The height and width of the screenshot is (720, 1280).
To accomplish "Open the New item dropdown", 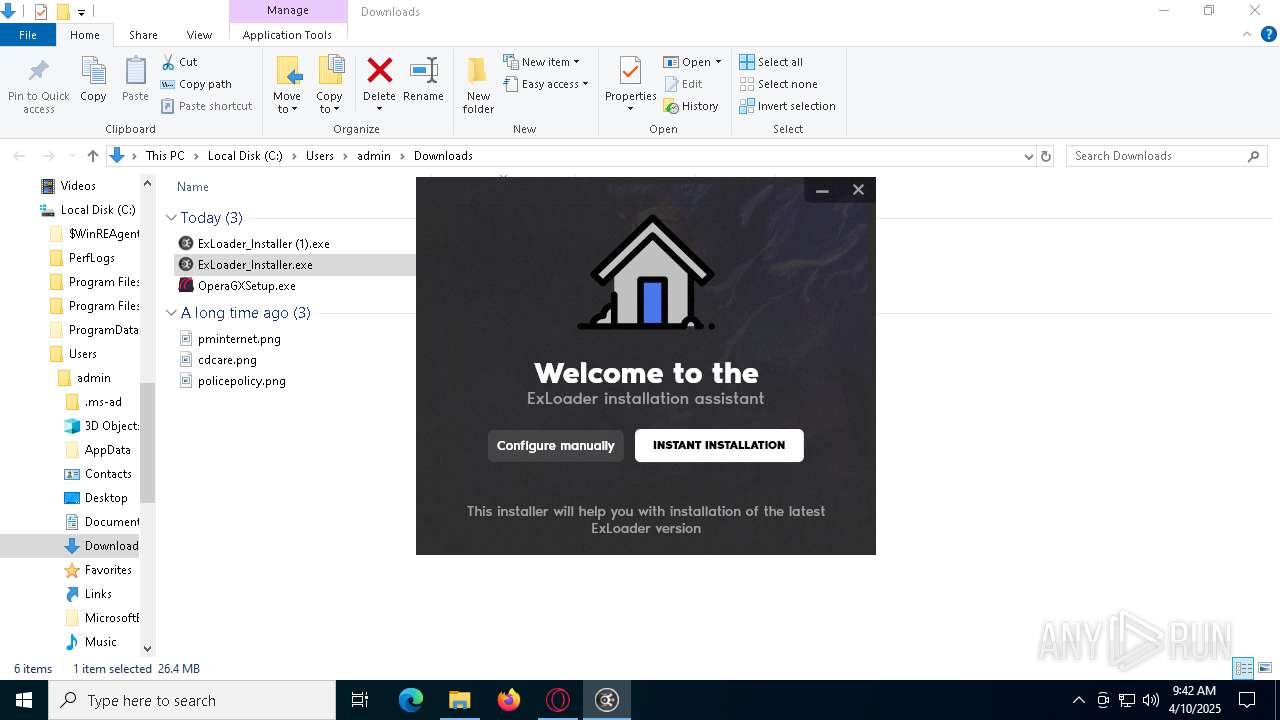I will (541, 62).
